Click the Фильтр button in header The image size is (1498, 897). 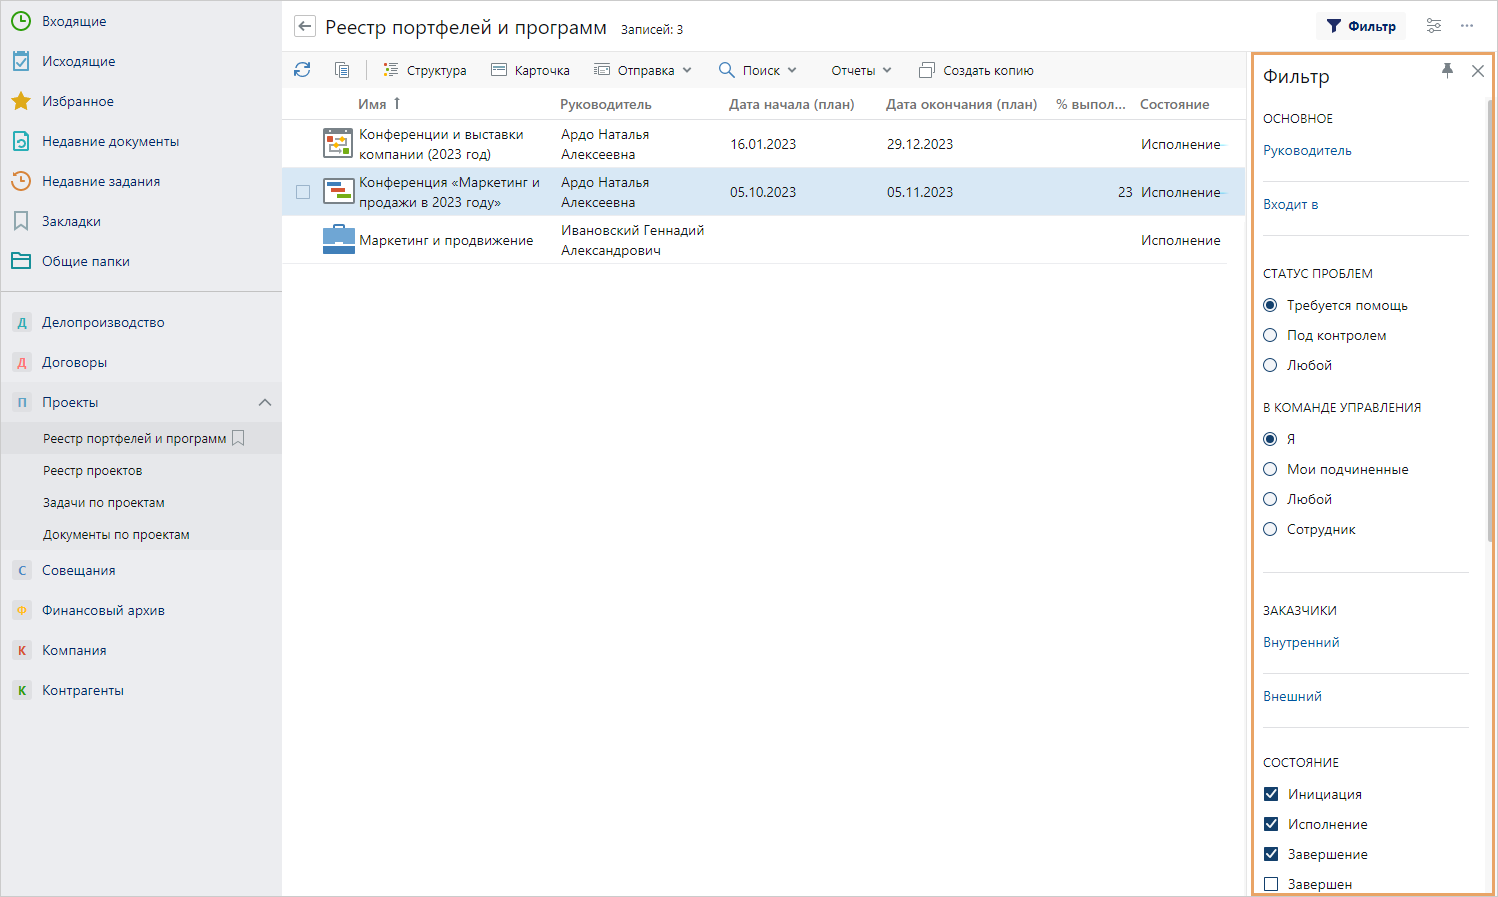pyautogui.click(x=1361, y=26)
